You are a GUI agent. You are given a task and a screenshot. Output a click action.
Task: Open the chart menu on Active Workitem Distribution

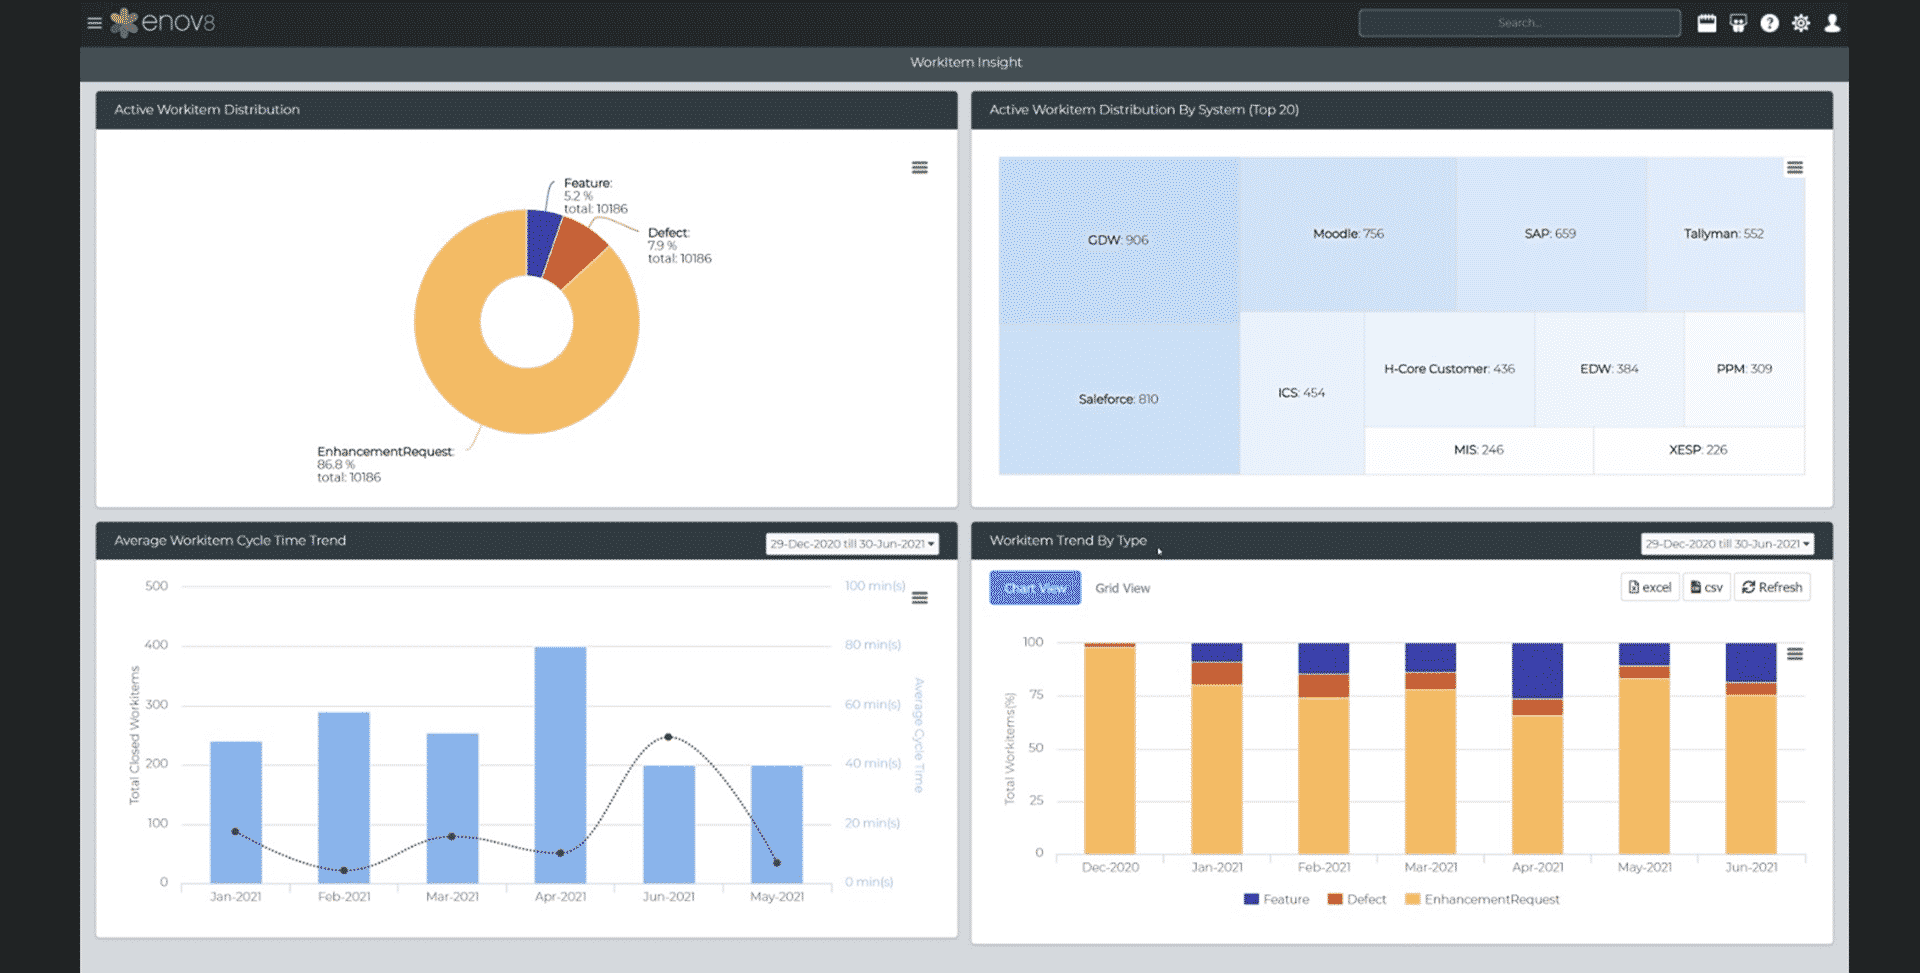919,167
